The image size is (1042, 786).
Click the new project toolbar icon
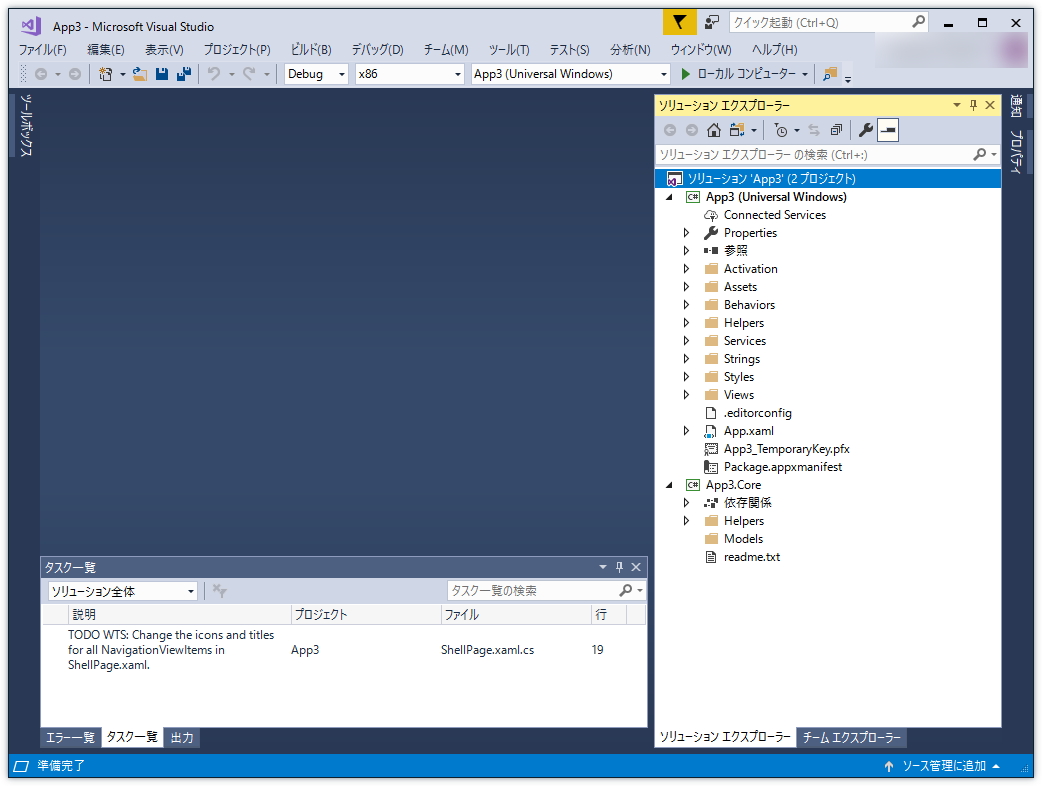point(105,74)
